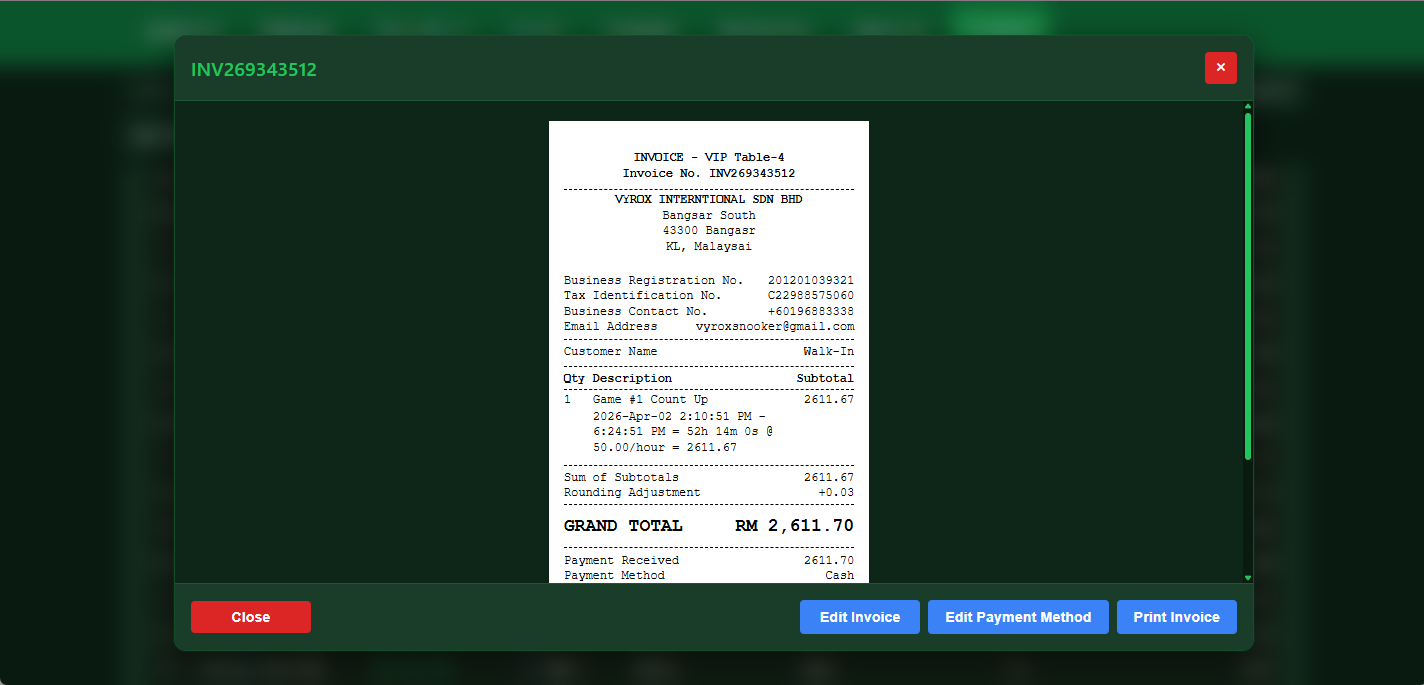Click the scrollbar up arrow
The image size is (1424, 685).
click(x=1247, y=105)
